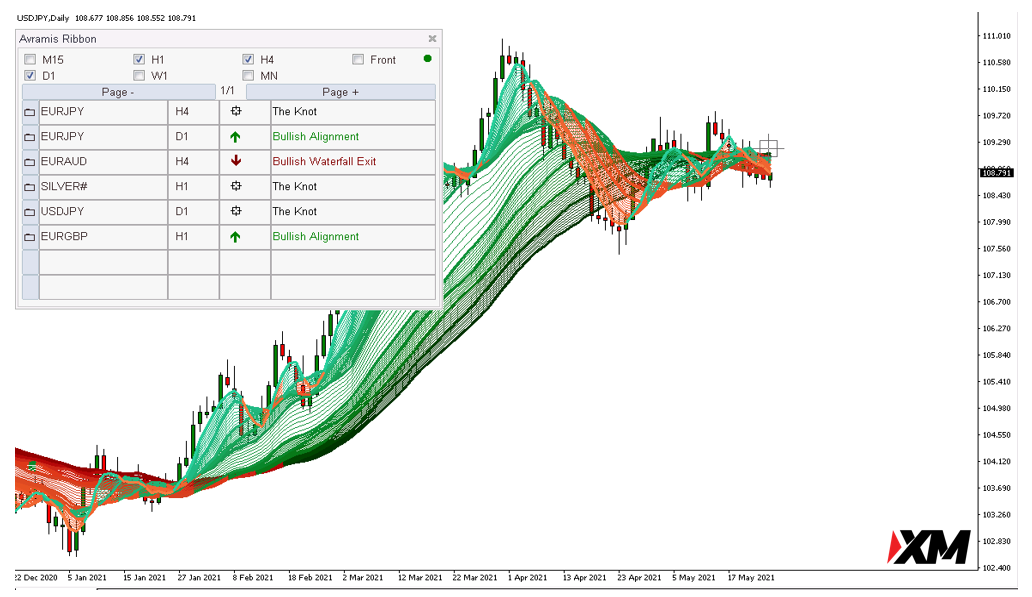Viewport: 1032px width, 597px height.
Task: Select the SILVER# symbol cell
Action: (103, 186)
